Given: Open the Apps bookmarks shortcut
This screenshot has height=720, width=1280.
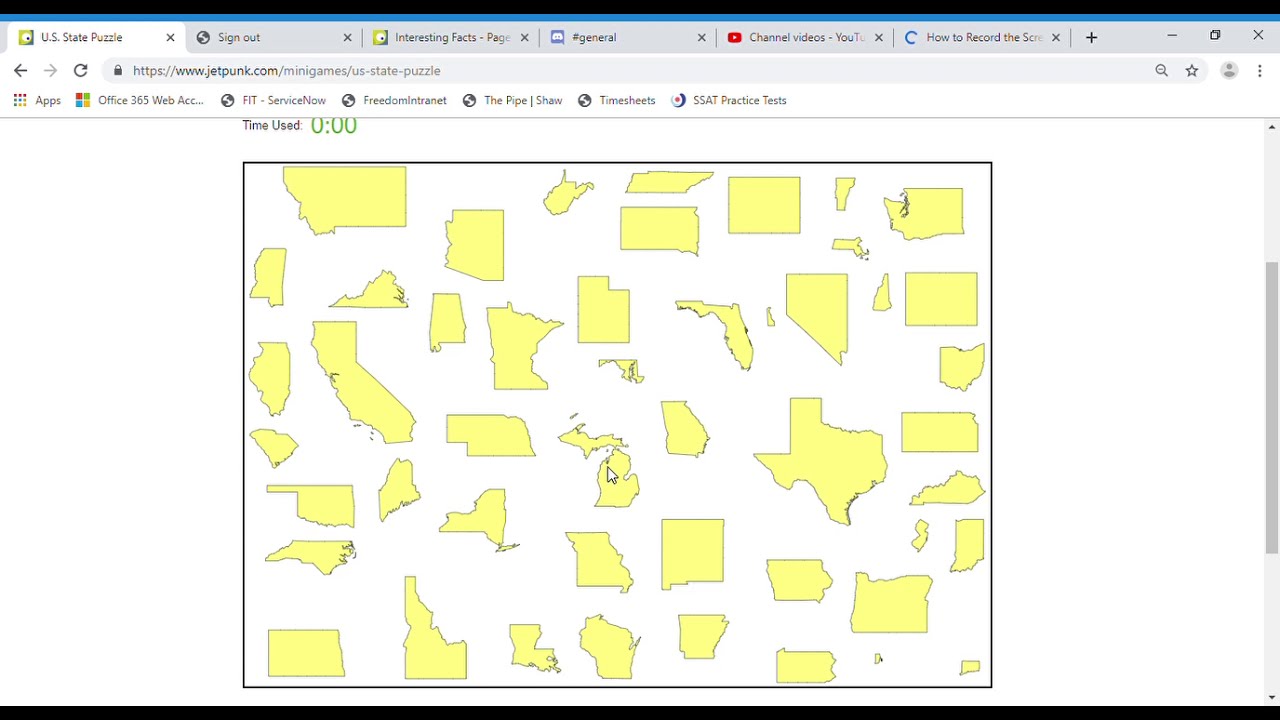Looking at the screenshot, I should coord(37,100).
